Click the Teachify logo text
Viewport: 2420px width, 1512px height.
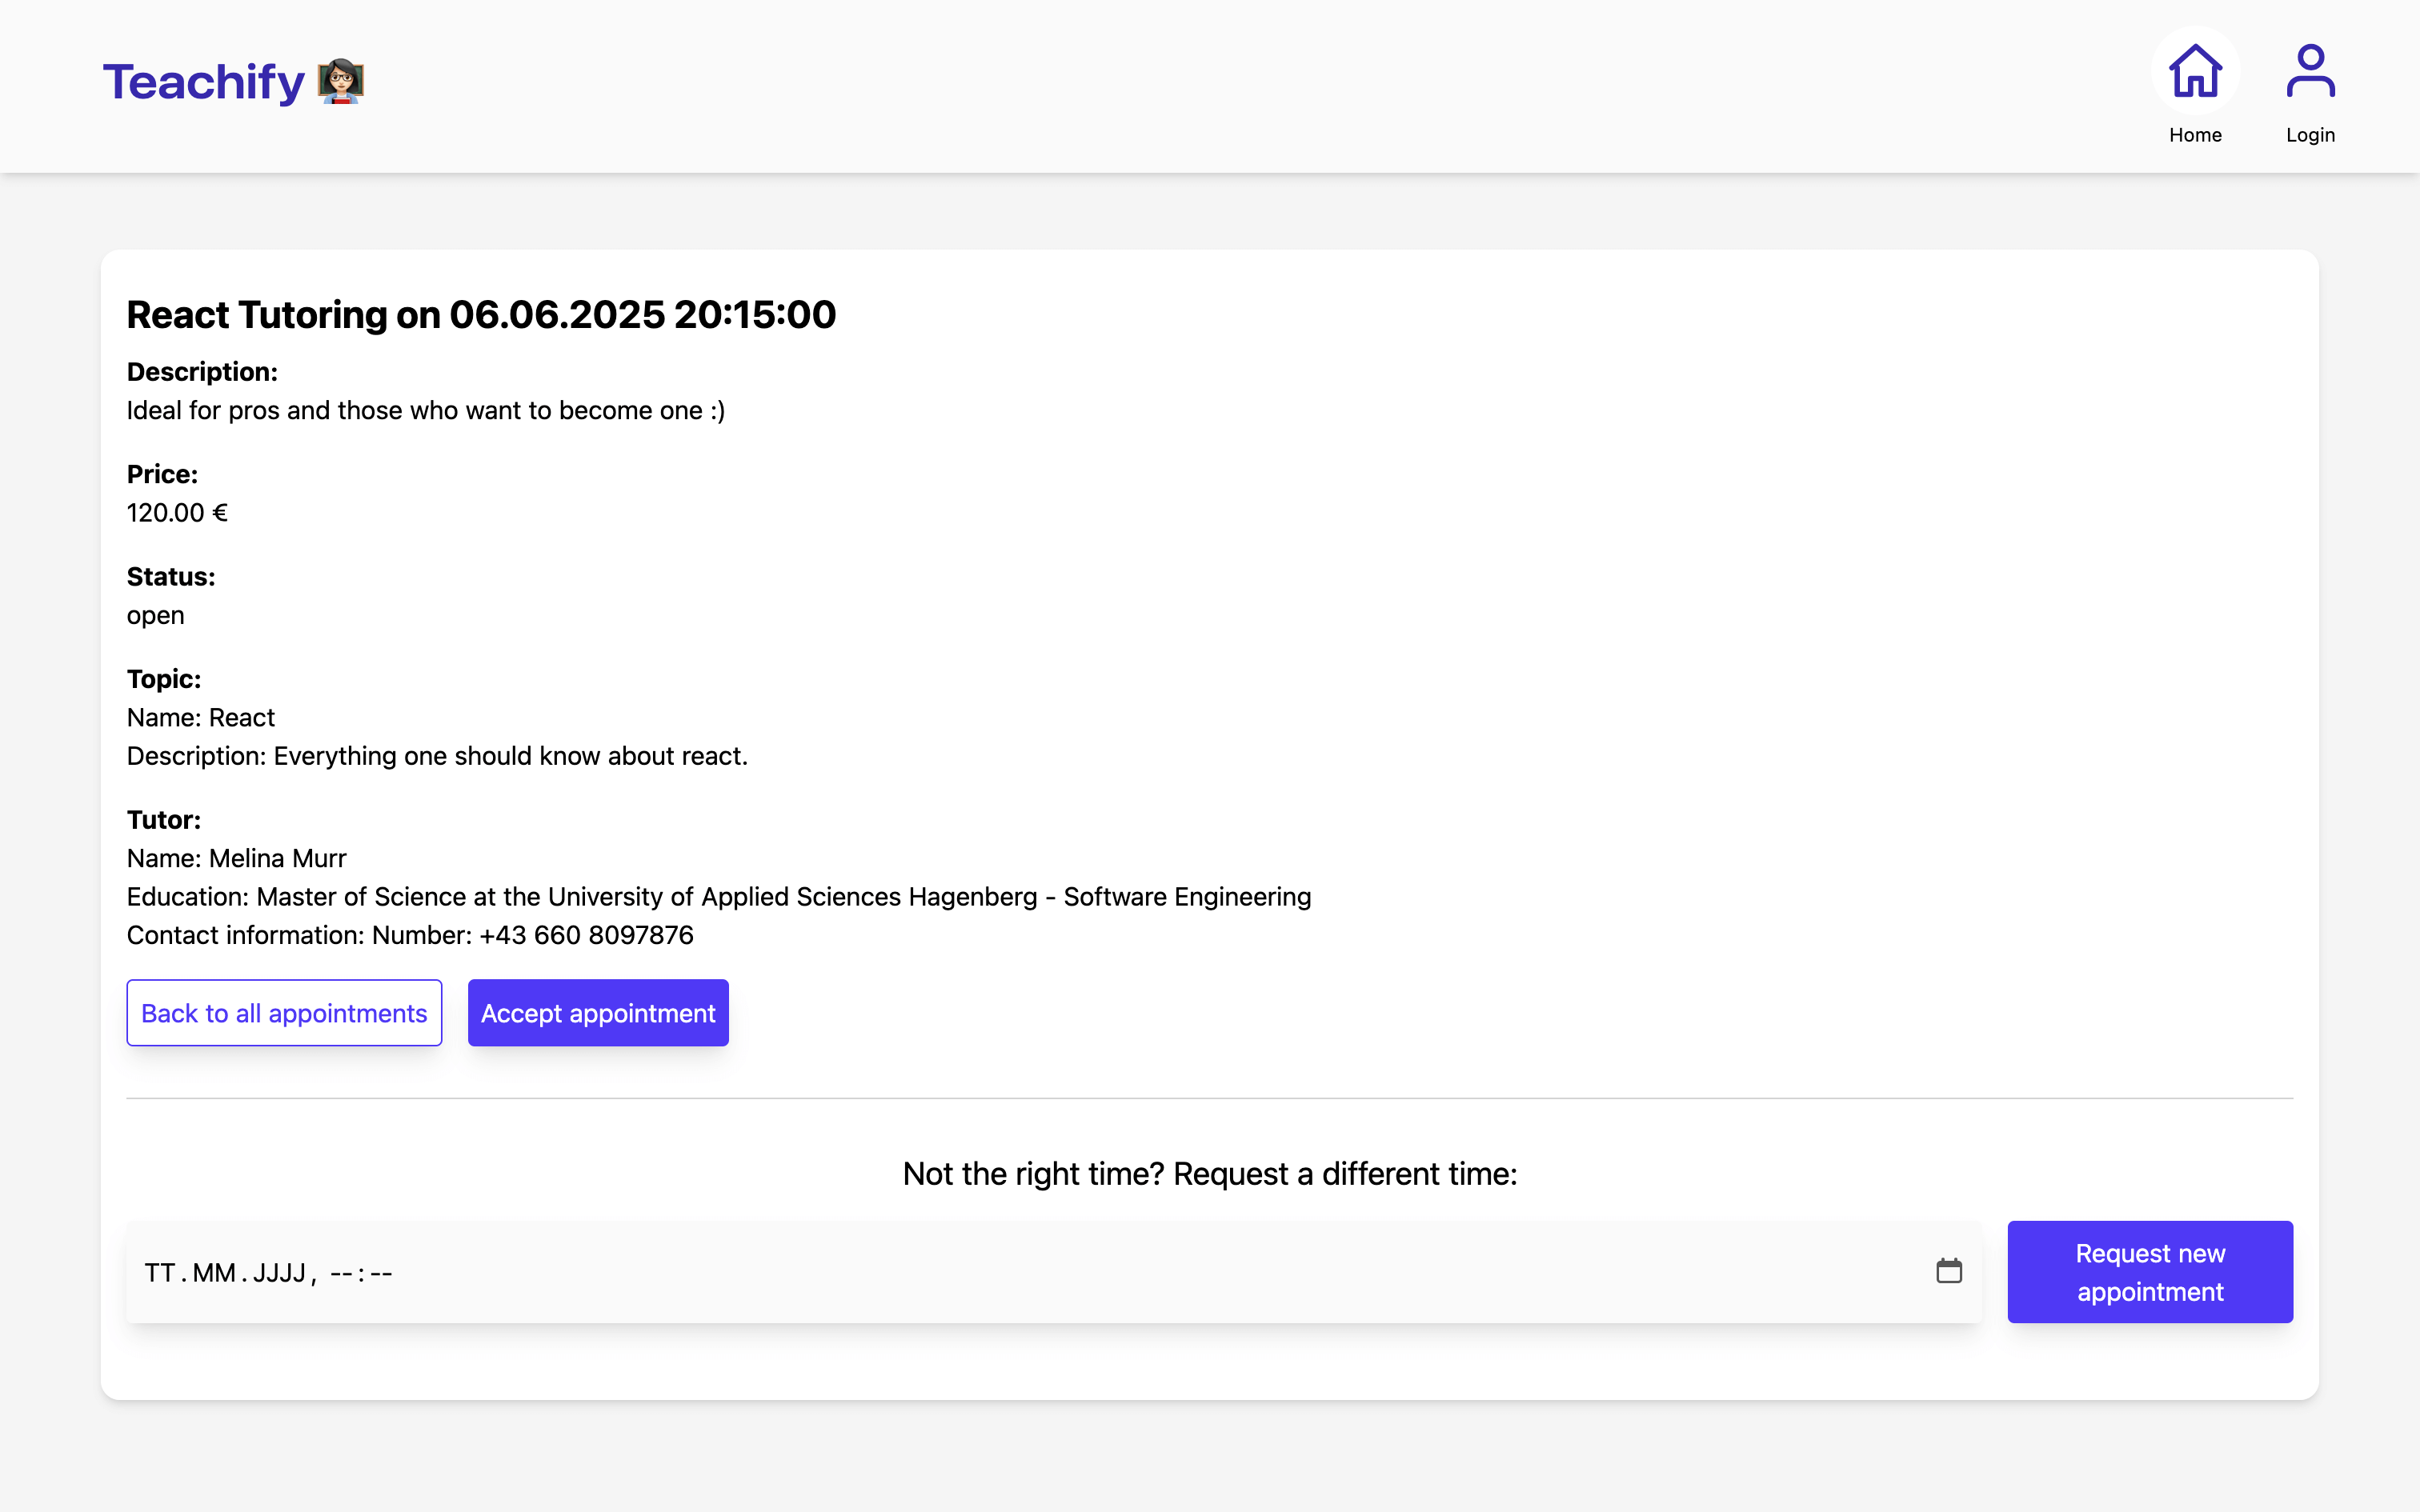coord(204,82)
